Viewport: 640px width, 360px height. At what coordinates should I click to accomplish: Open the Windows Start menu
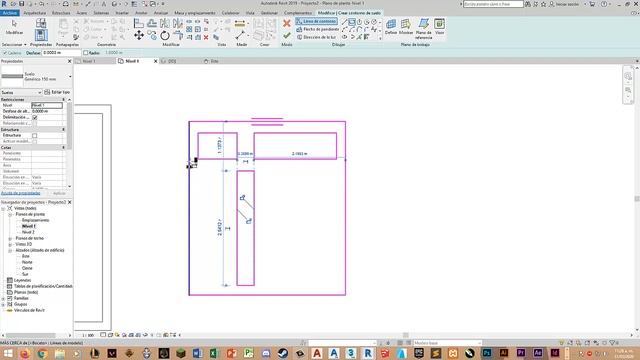click(x=8, y=353)
